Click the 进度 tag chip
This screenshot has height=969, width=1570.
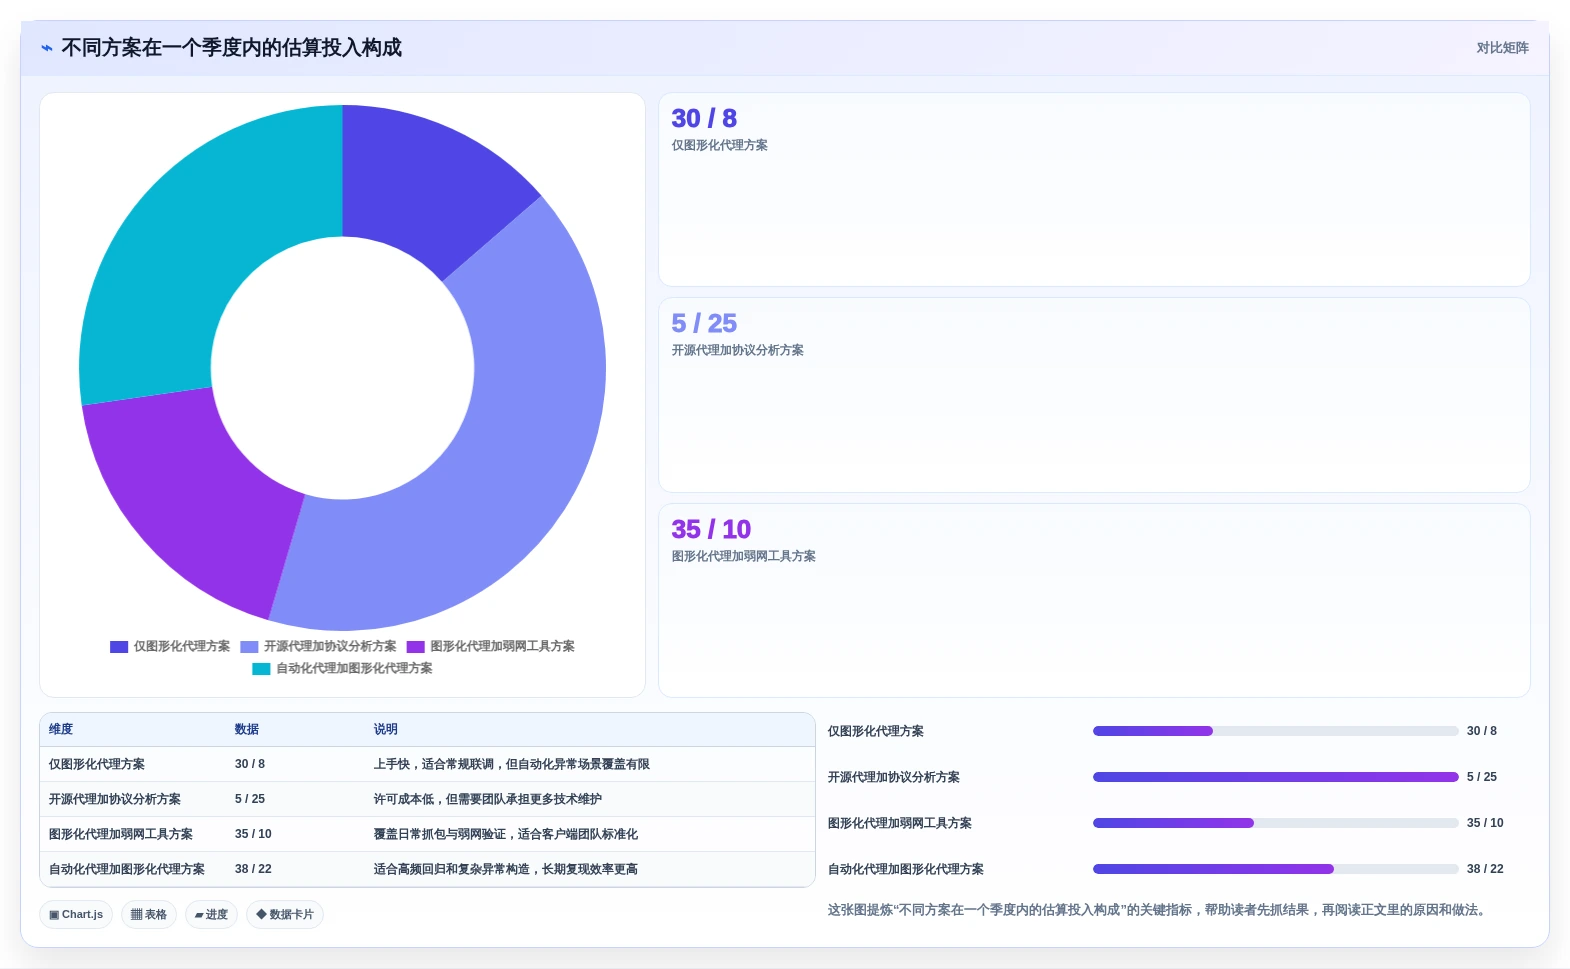[211, 915]
